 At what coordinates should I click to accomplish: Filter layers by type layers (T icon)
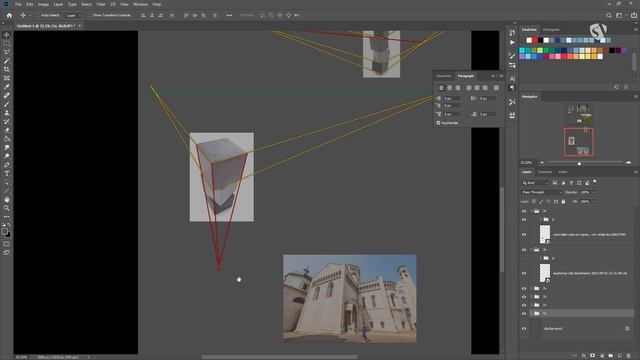click(x=571, y=183)
